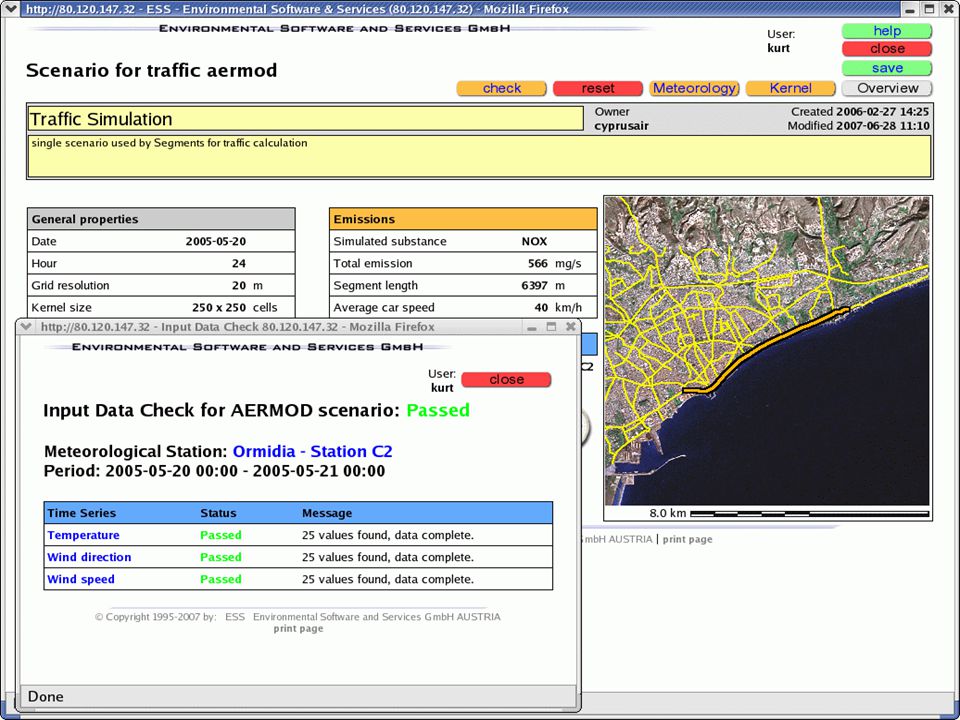960x720 pixels.
Task: Click the General properties header
Action: (x=161, y=219)
